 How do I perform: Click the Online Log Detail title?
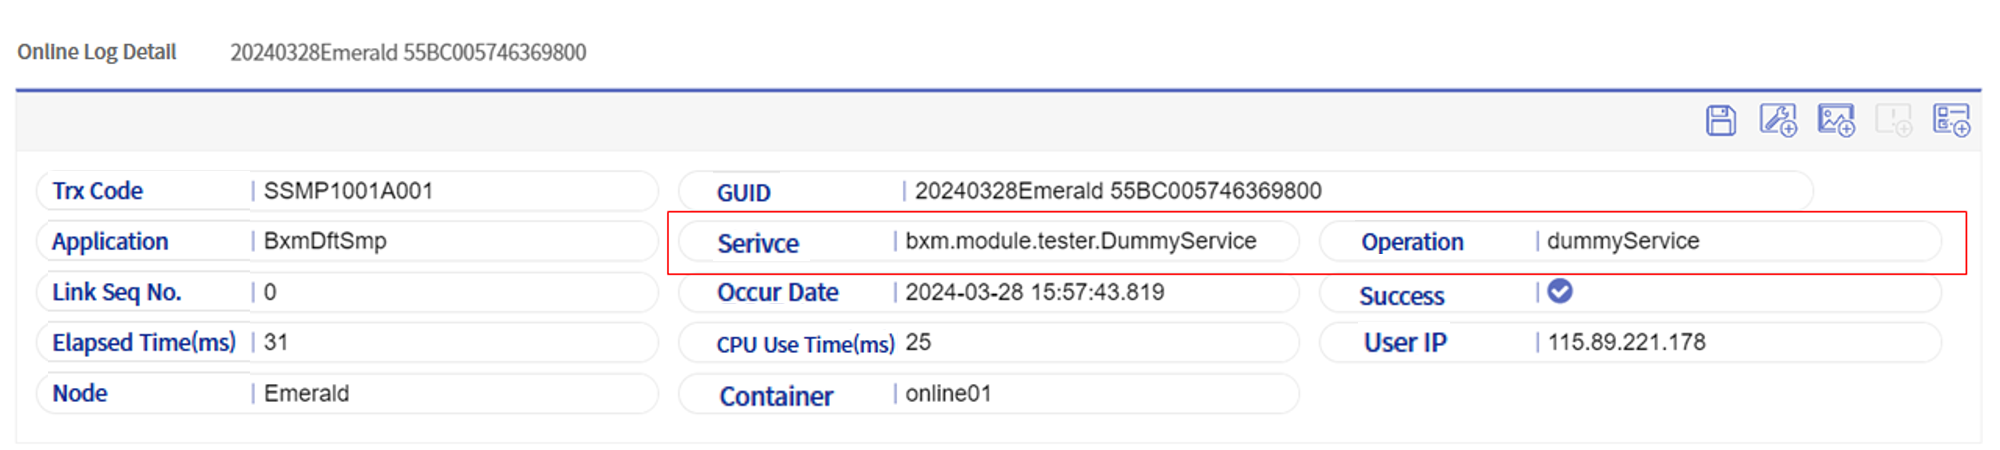[x=97, y=52]
